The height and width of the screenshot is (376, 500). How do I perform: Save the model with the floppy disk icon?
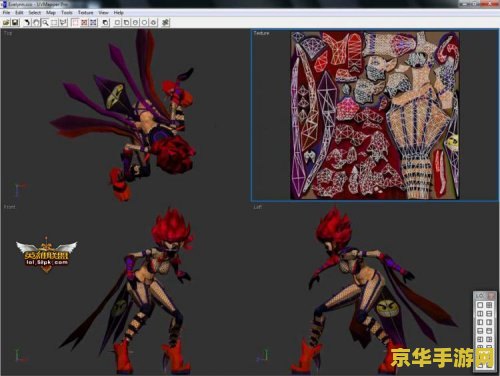[15, 23]
